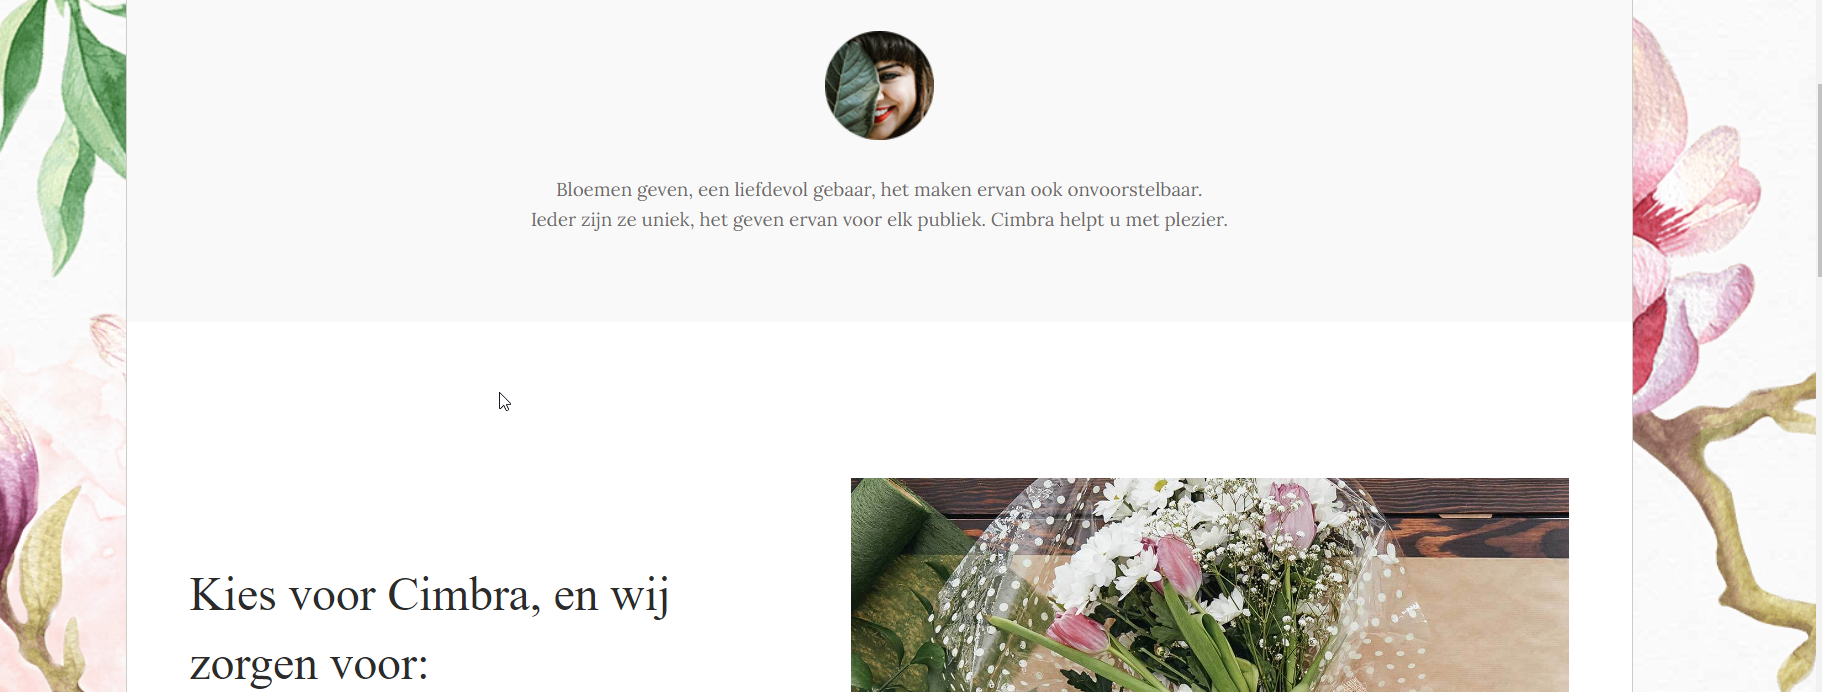The height and width of the screenshot is (692, 1822).
Task: Click the scrollbar track below the thumb
Action: point(1818,480)
